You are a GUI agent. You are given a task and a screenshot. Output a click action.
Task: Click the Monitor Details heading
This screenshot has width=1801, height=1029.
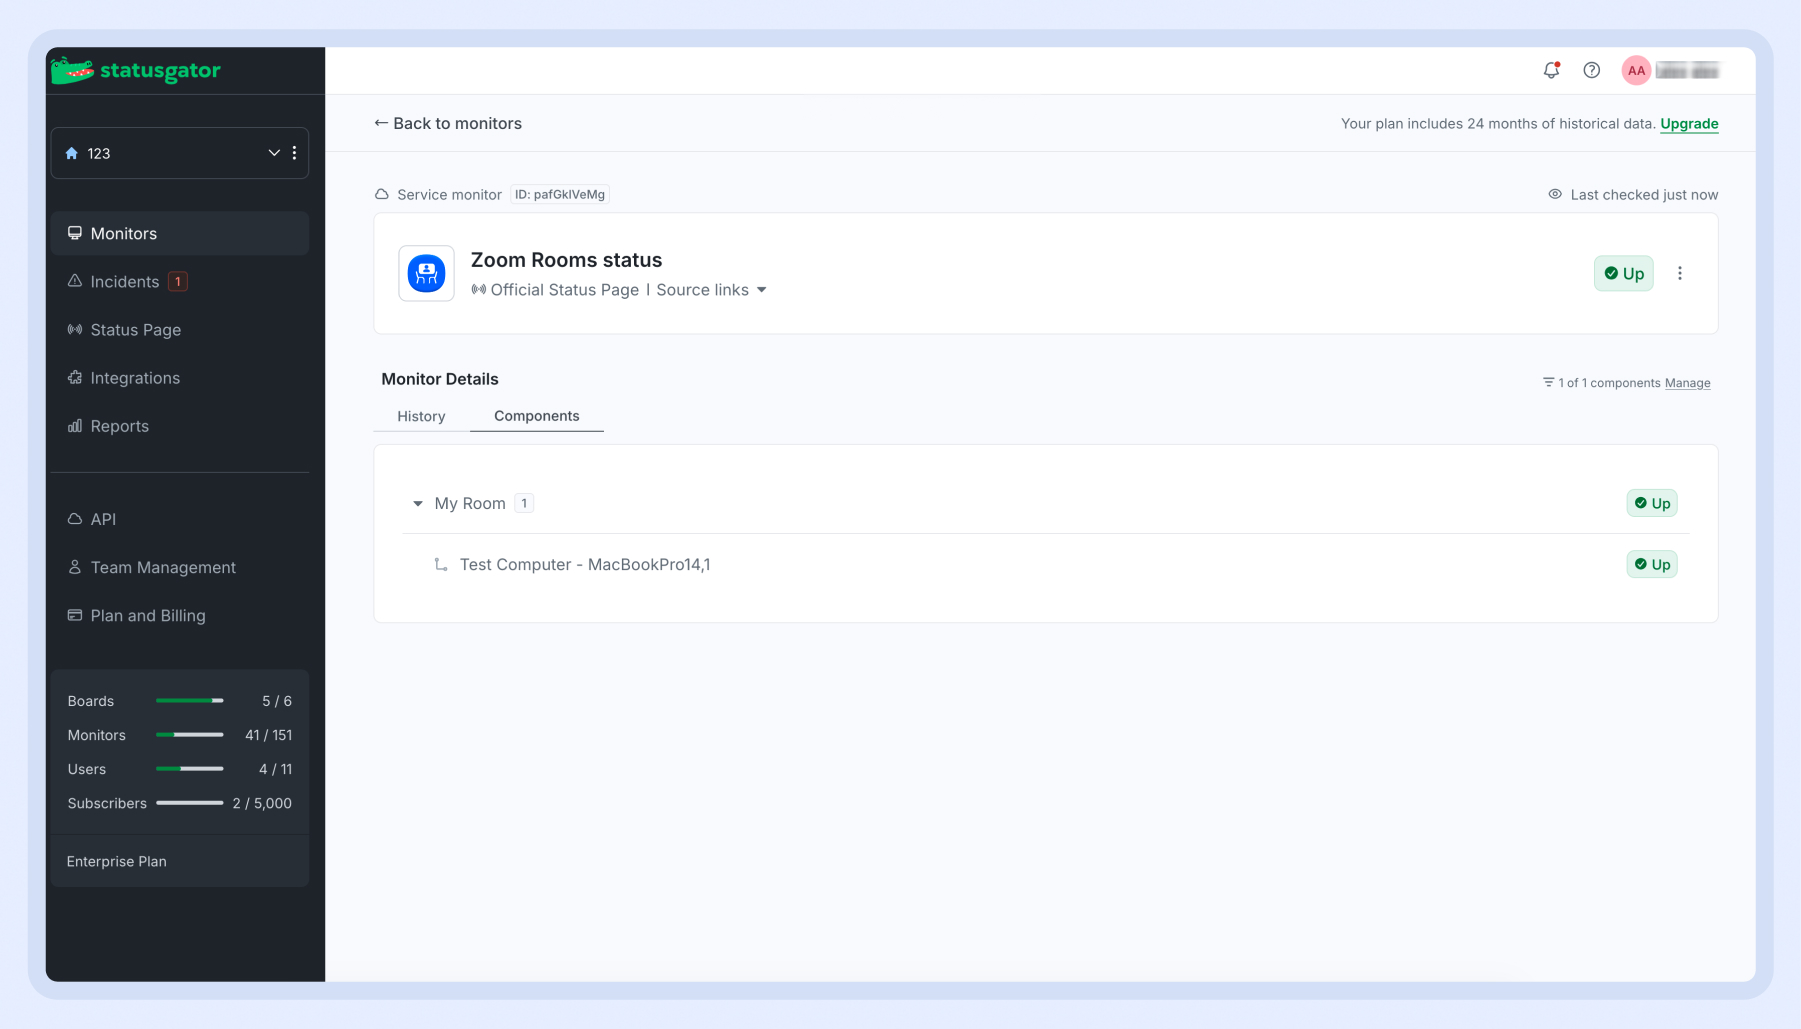440,379
